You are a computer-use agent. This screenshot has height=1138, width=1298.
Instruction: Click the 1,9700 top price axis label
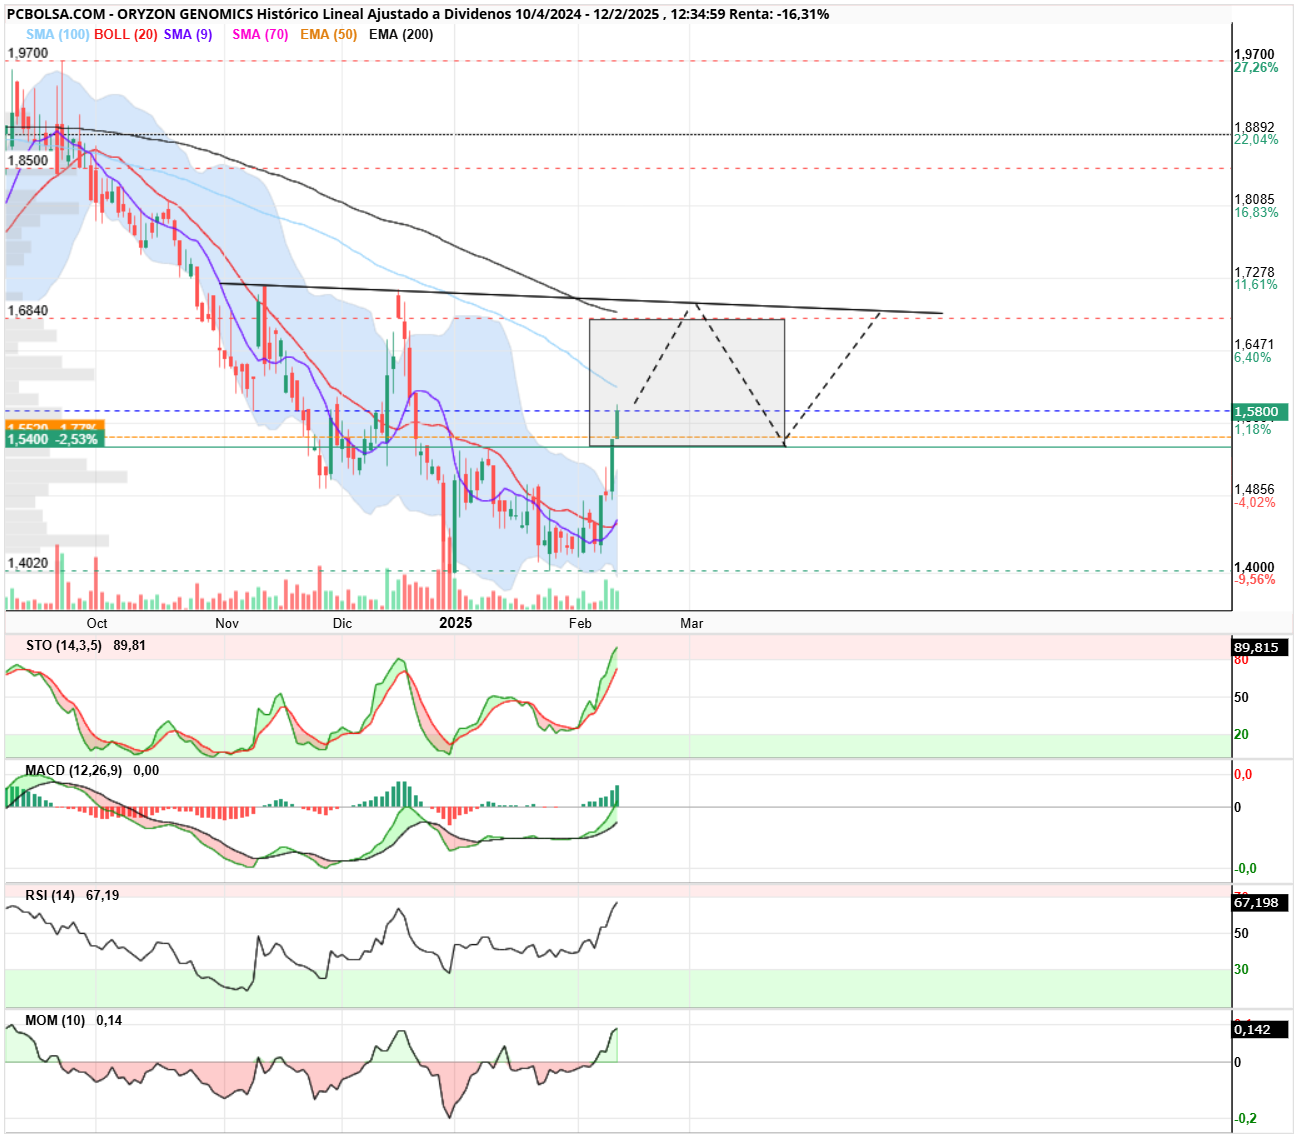coord(1254,55)
